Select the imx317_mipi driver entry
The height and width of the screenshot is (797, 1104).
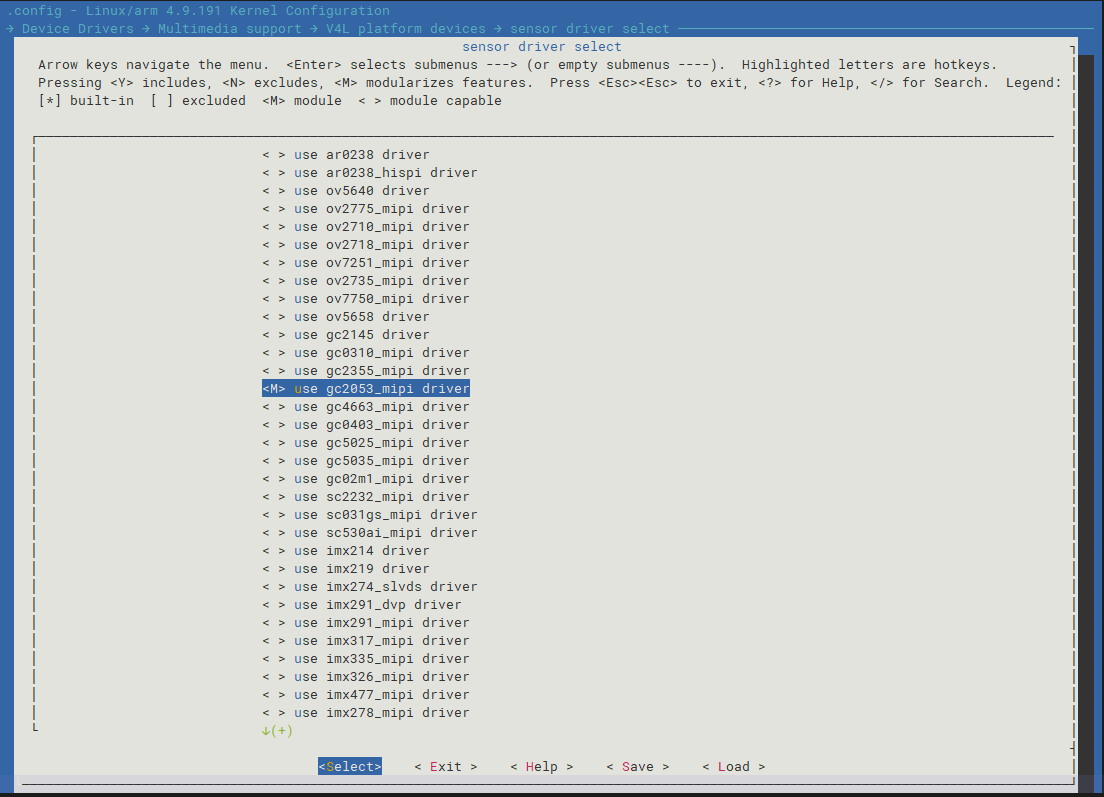pyautogui.click(x=365, y=641)
